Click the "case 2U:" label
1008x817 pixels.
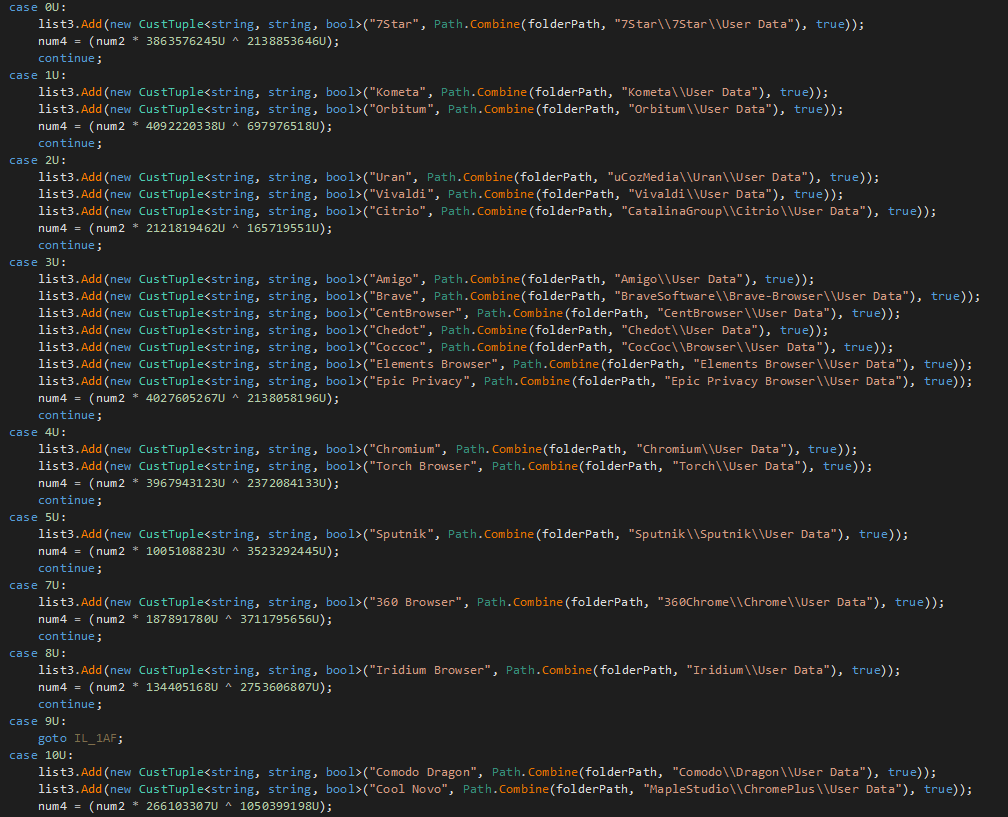click(37, 160)
